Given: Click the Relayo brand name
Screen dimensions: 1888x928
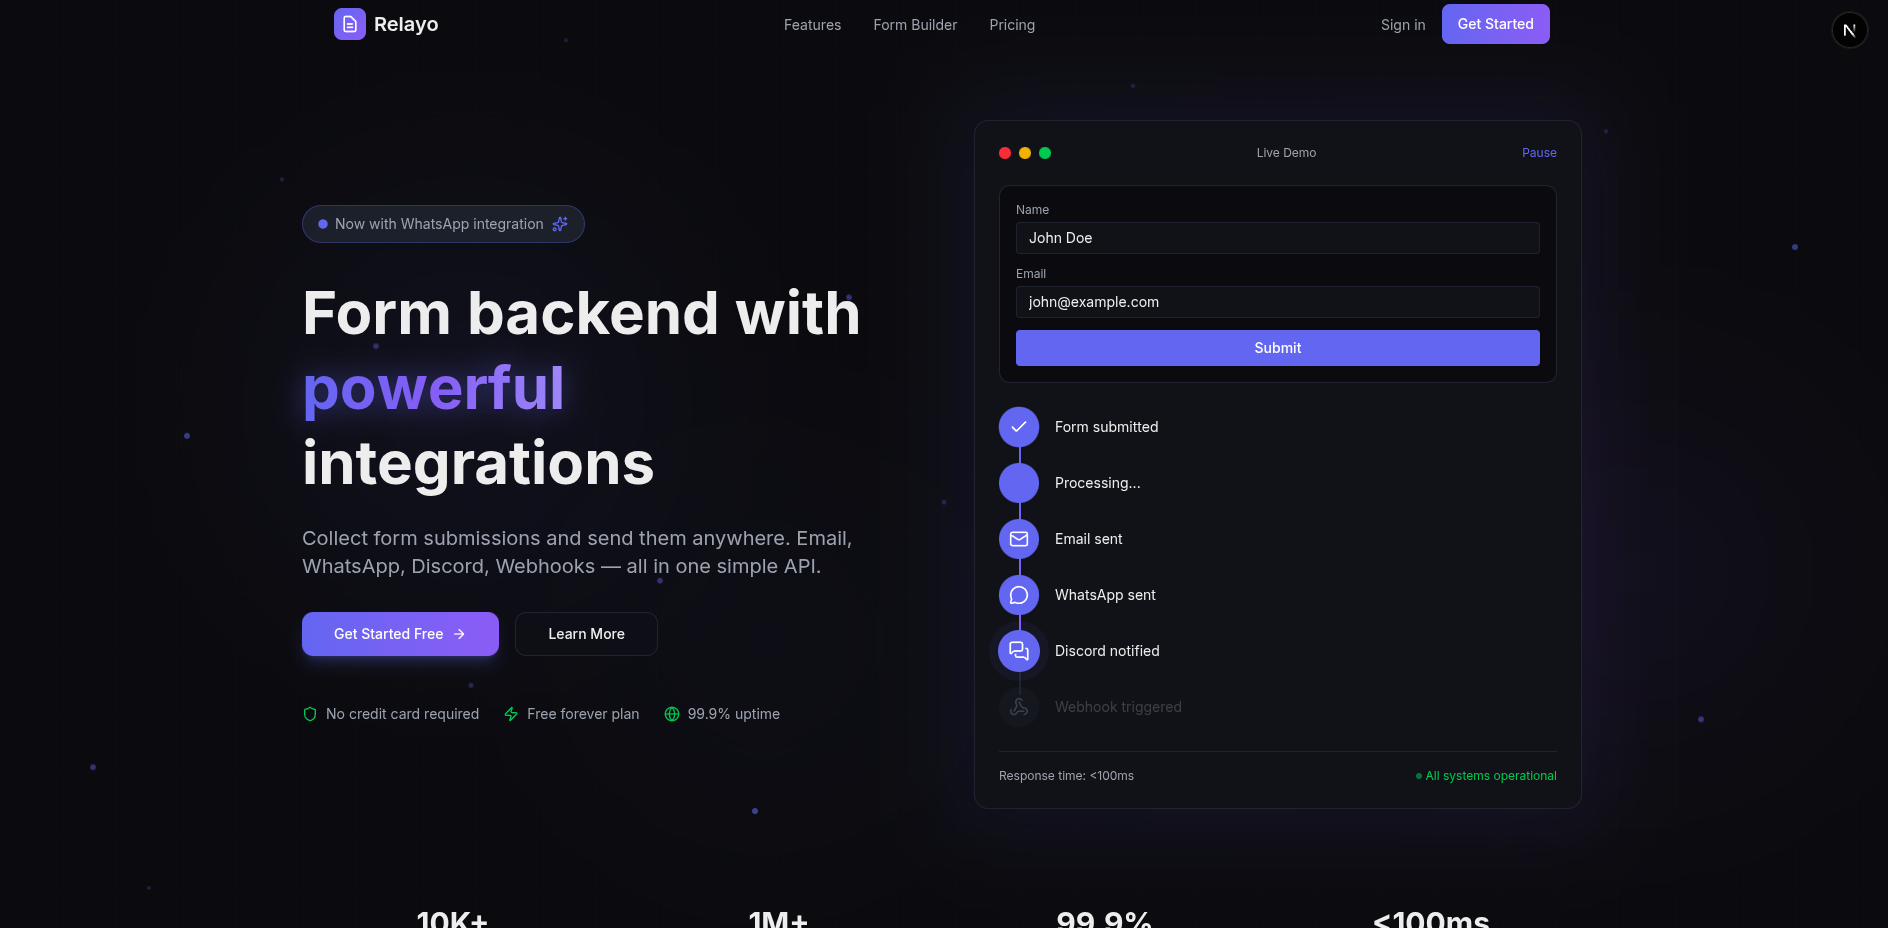Looking at the screenshot, I should coord(406,24).
